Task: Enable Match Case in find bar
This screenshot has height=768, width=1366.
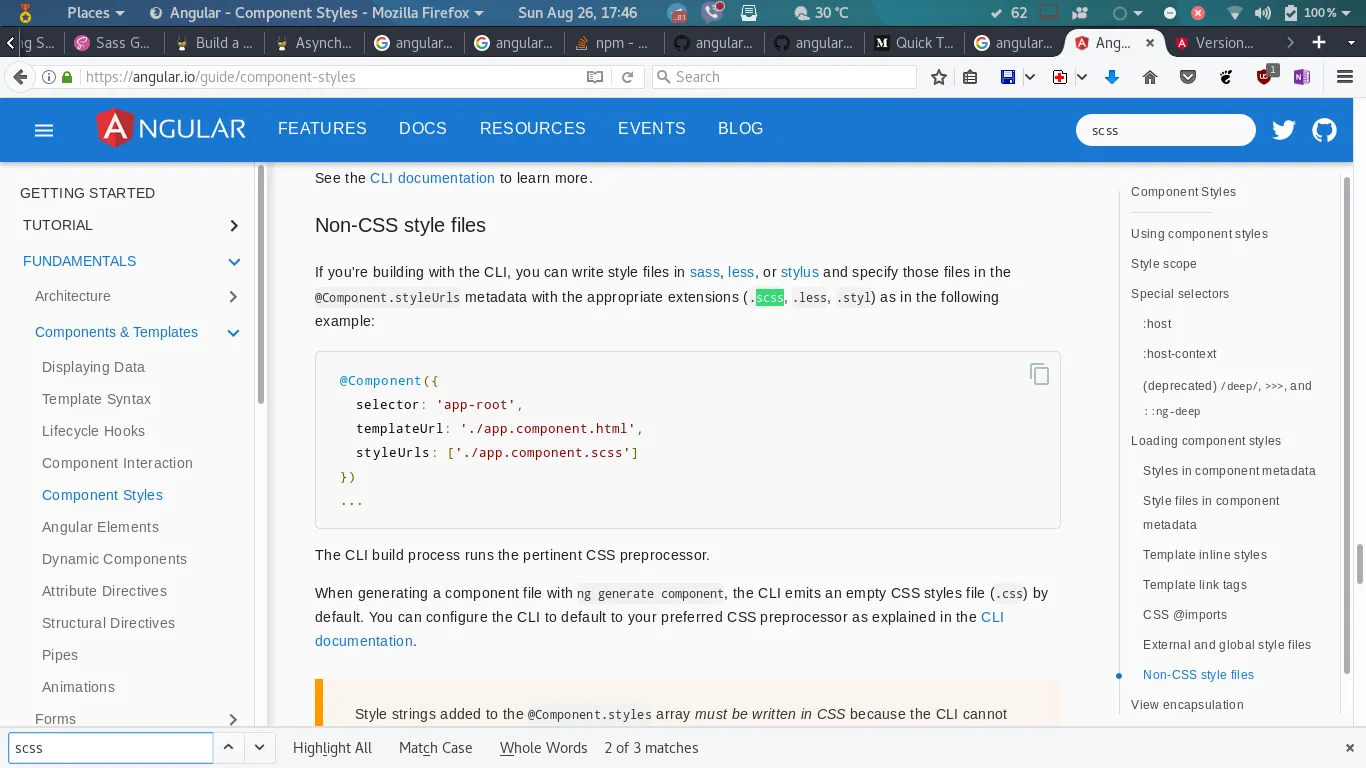Action: point(435,748)
